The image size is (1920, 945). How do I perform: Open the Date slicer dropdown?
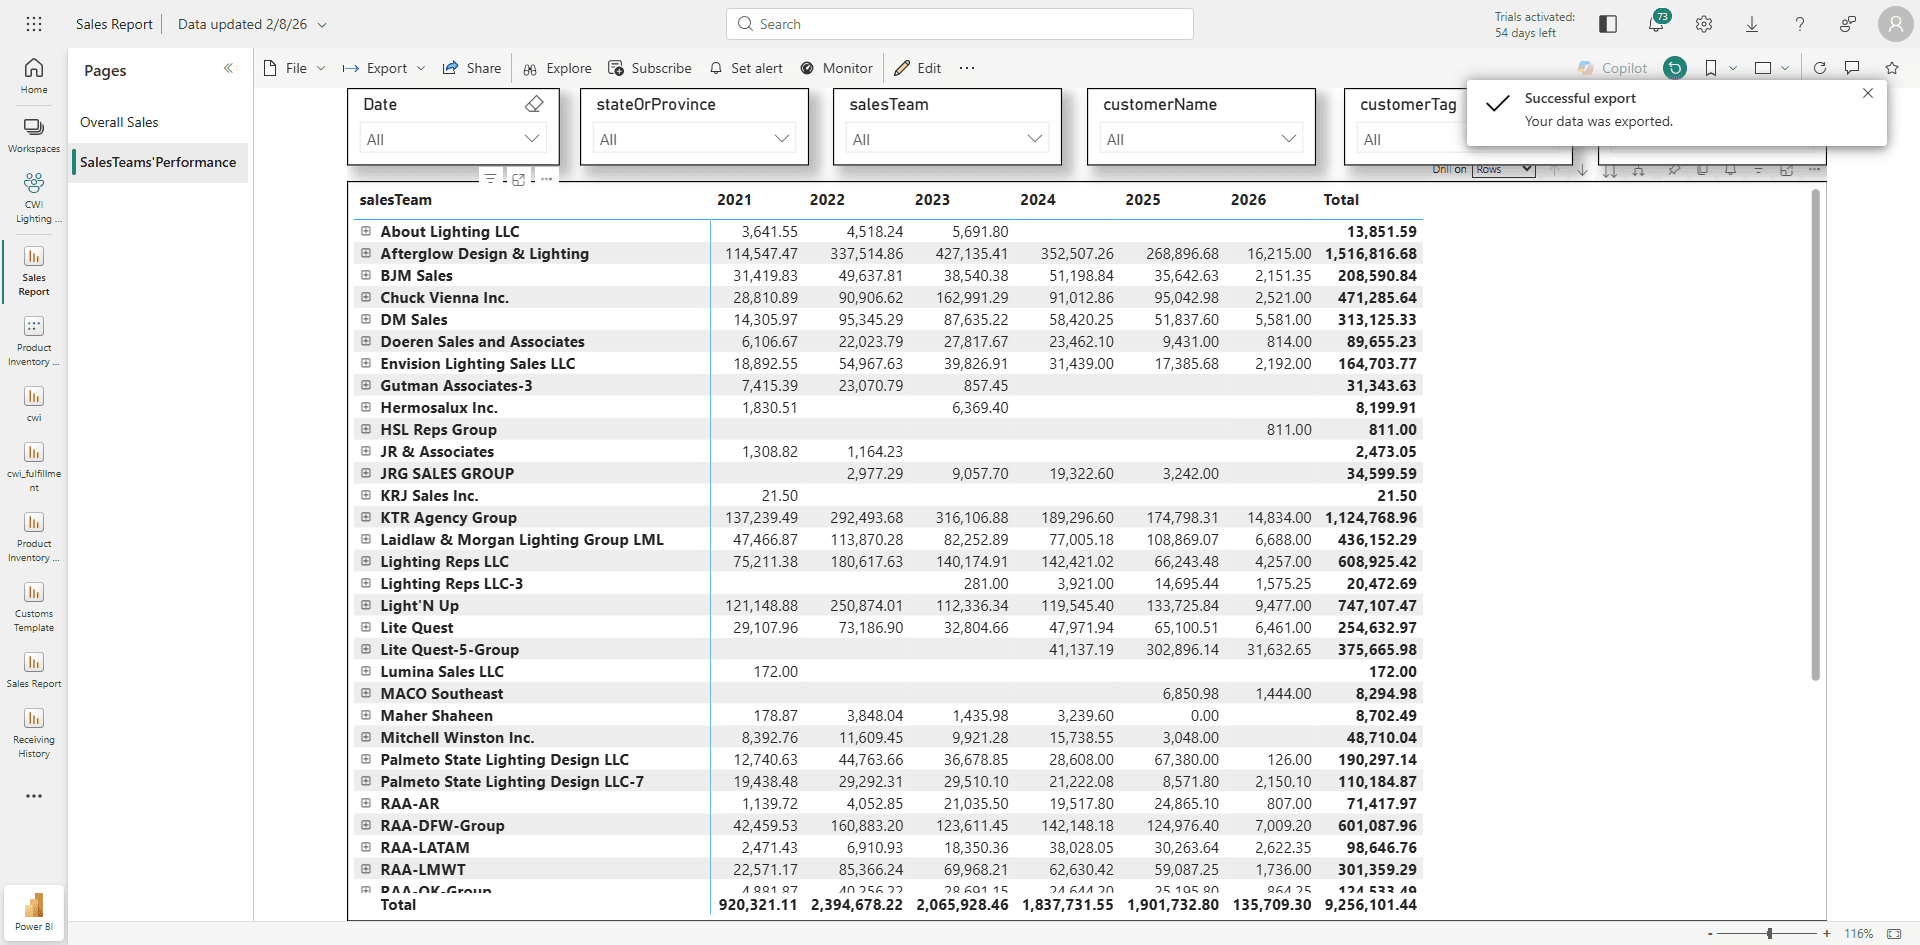pyautogui.click(x=453, y=139)
